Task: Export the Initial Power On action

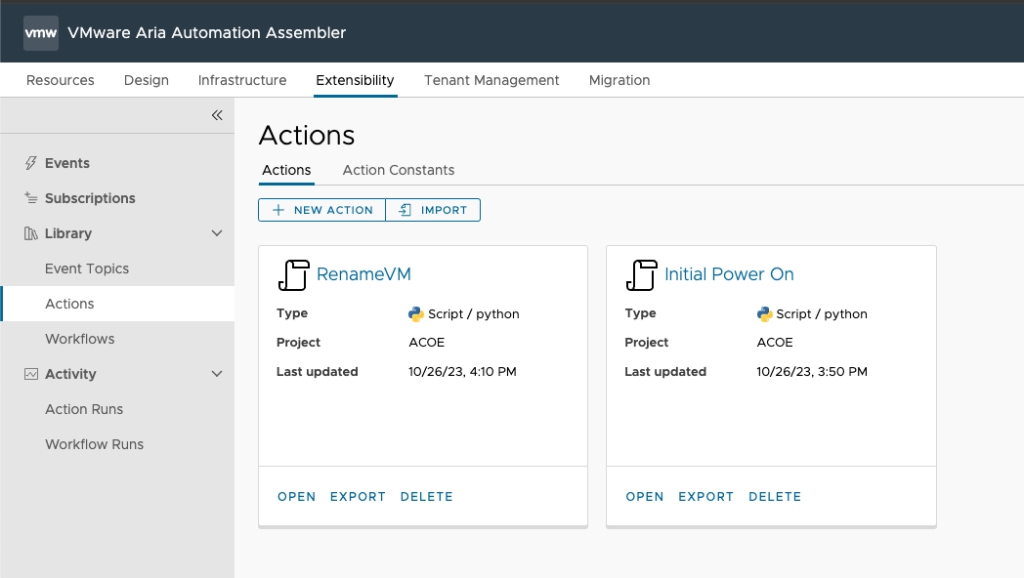Action: click(705, 496)
